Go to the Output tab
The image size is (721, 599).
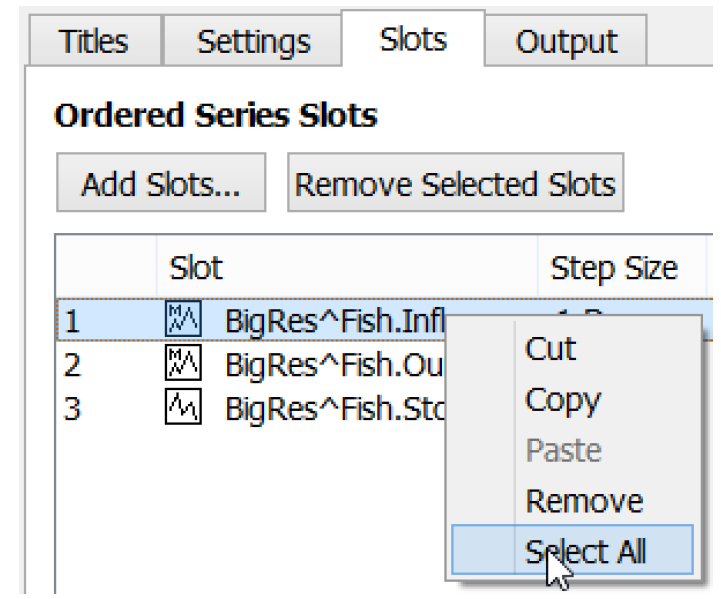click(566, 42)
